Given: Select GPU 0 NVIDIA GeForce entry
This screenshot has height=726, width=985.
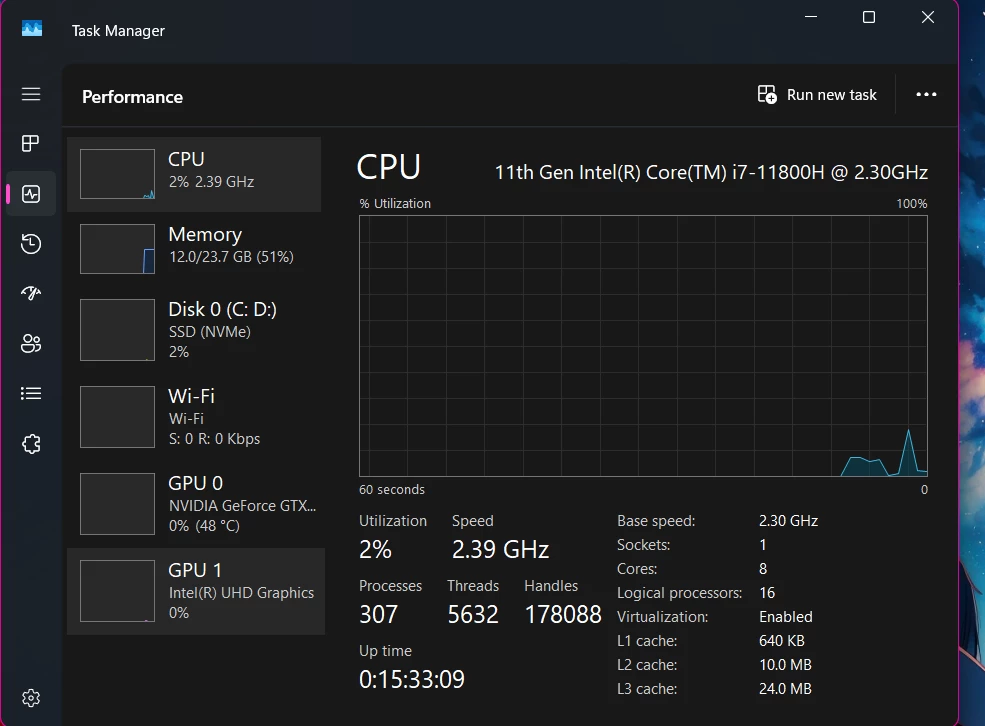Looking at the screenshot, I should [194, 504].
